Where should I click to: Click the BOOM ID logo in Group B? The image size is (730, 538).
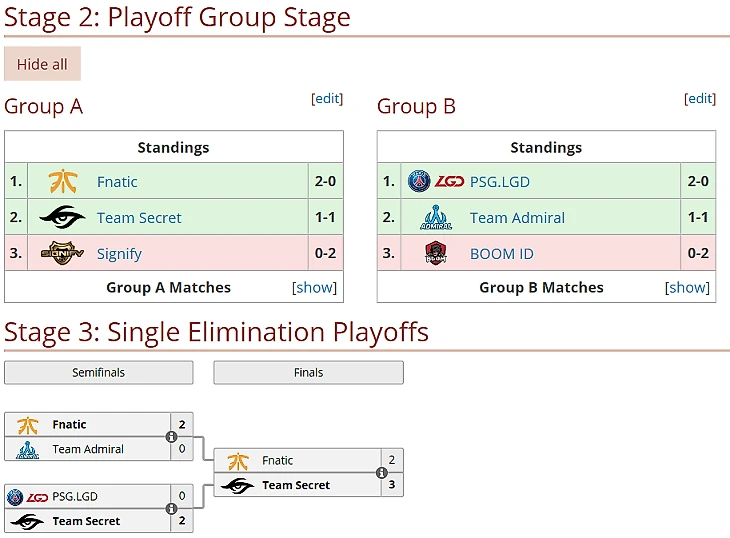pos(436,254)
